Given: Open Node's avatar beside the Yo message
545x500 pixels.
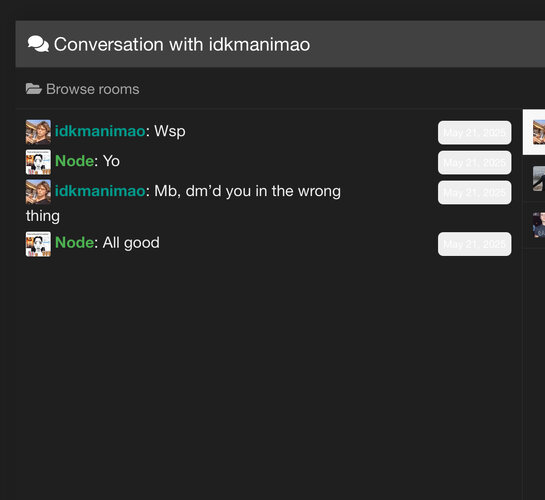Looking at the screenshot, I should coord(38,162).
